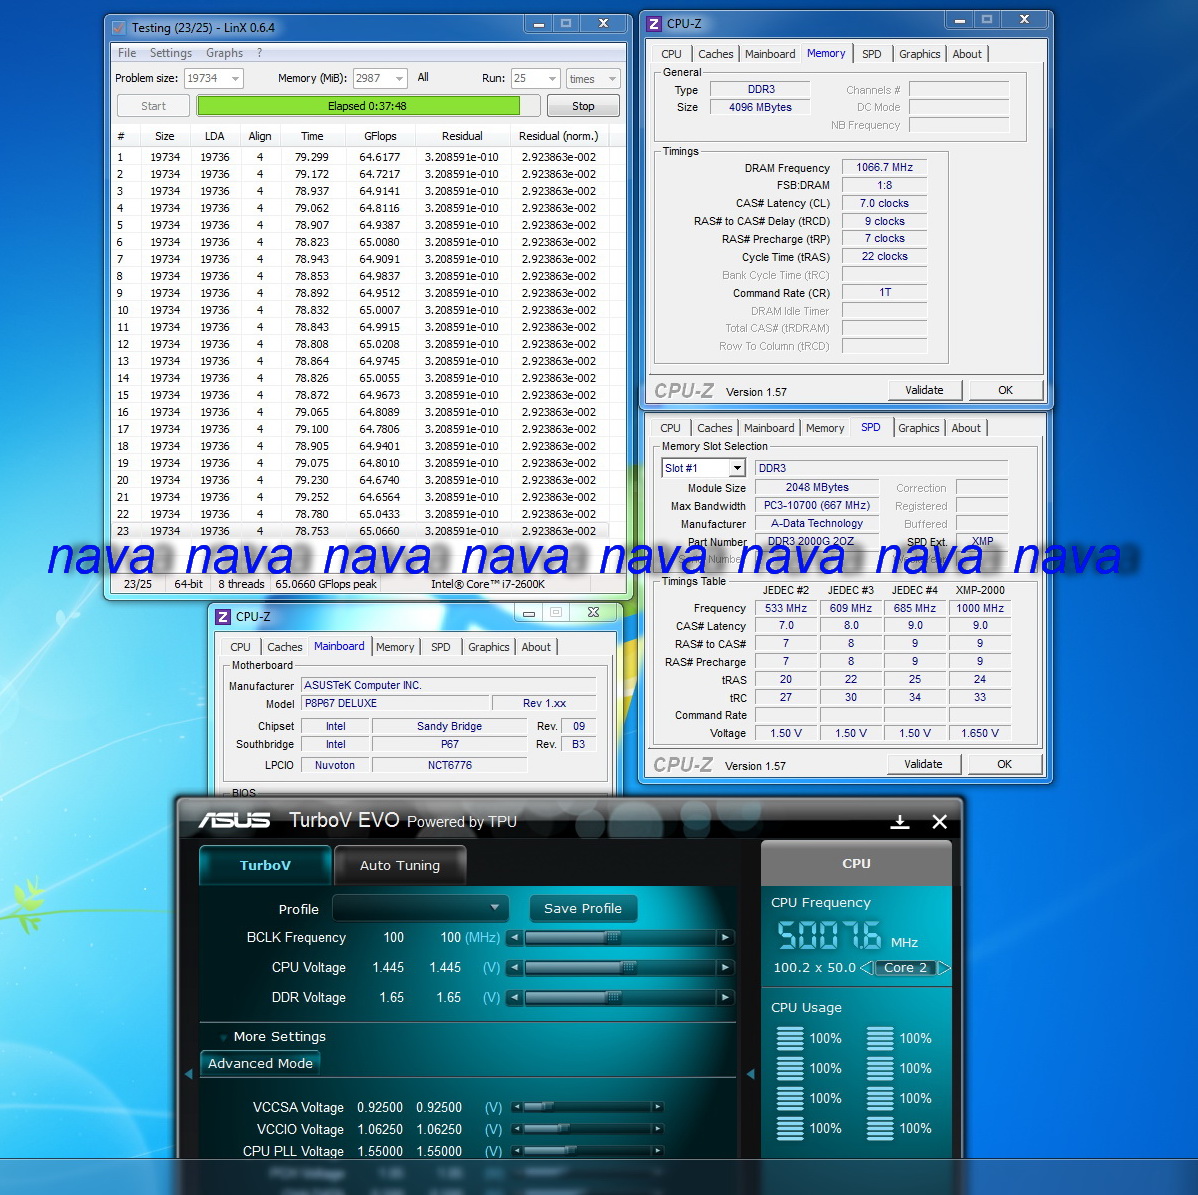Select test result row 23 in LinX

[x=361, y=531]
